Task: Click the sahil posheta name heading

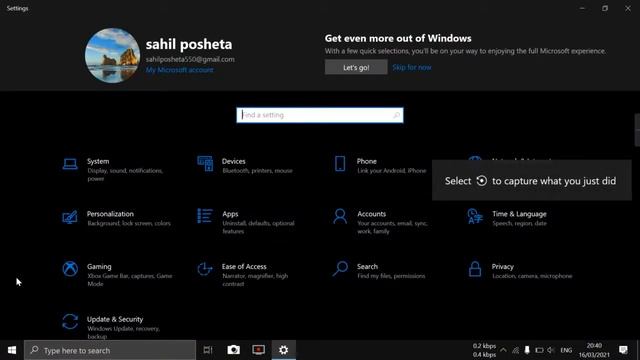Action: point(189,44)
